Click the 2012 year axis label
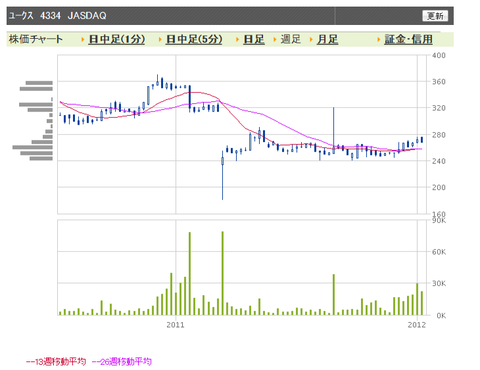Screen dimensions: 480x370 pyautogui.click(x=417, y=325)
